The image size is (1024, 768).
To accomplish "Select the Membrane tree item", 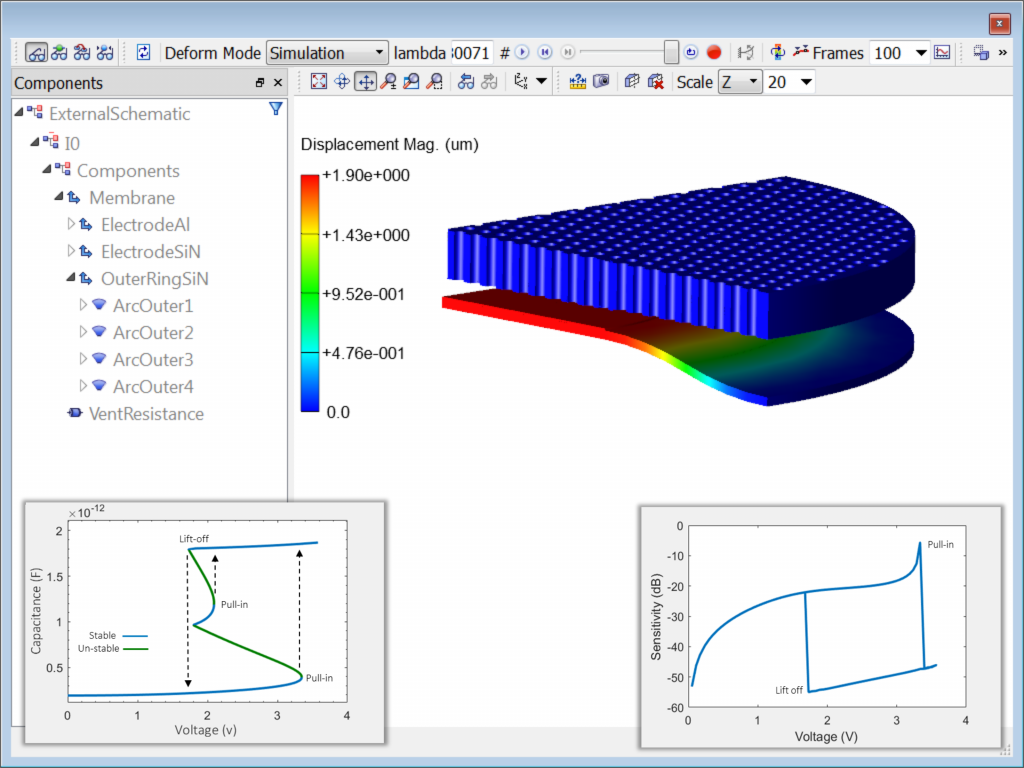I will (x=132, y=197).
